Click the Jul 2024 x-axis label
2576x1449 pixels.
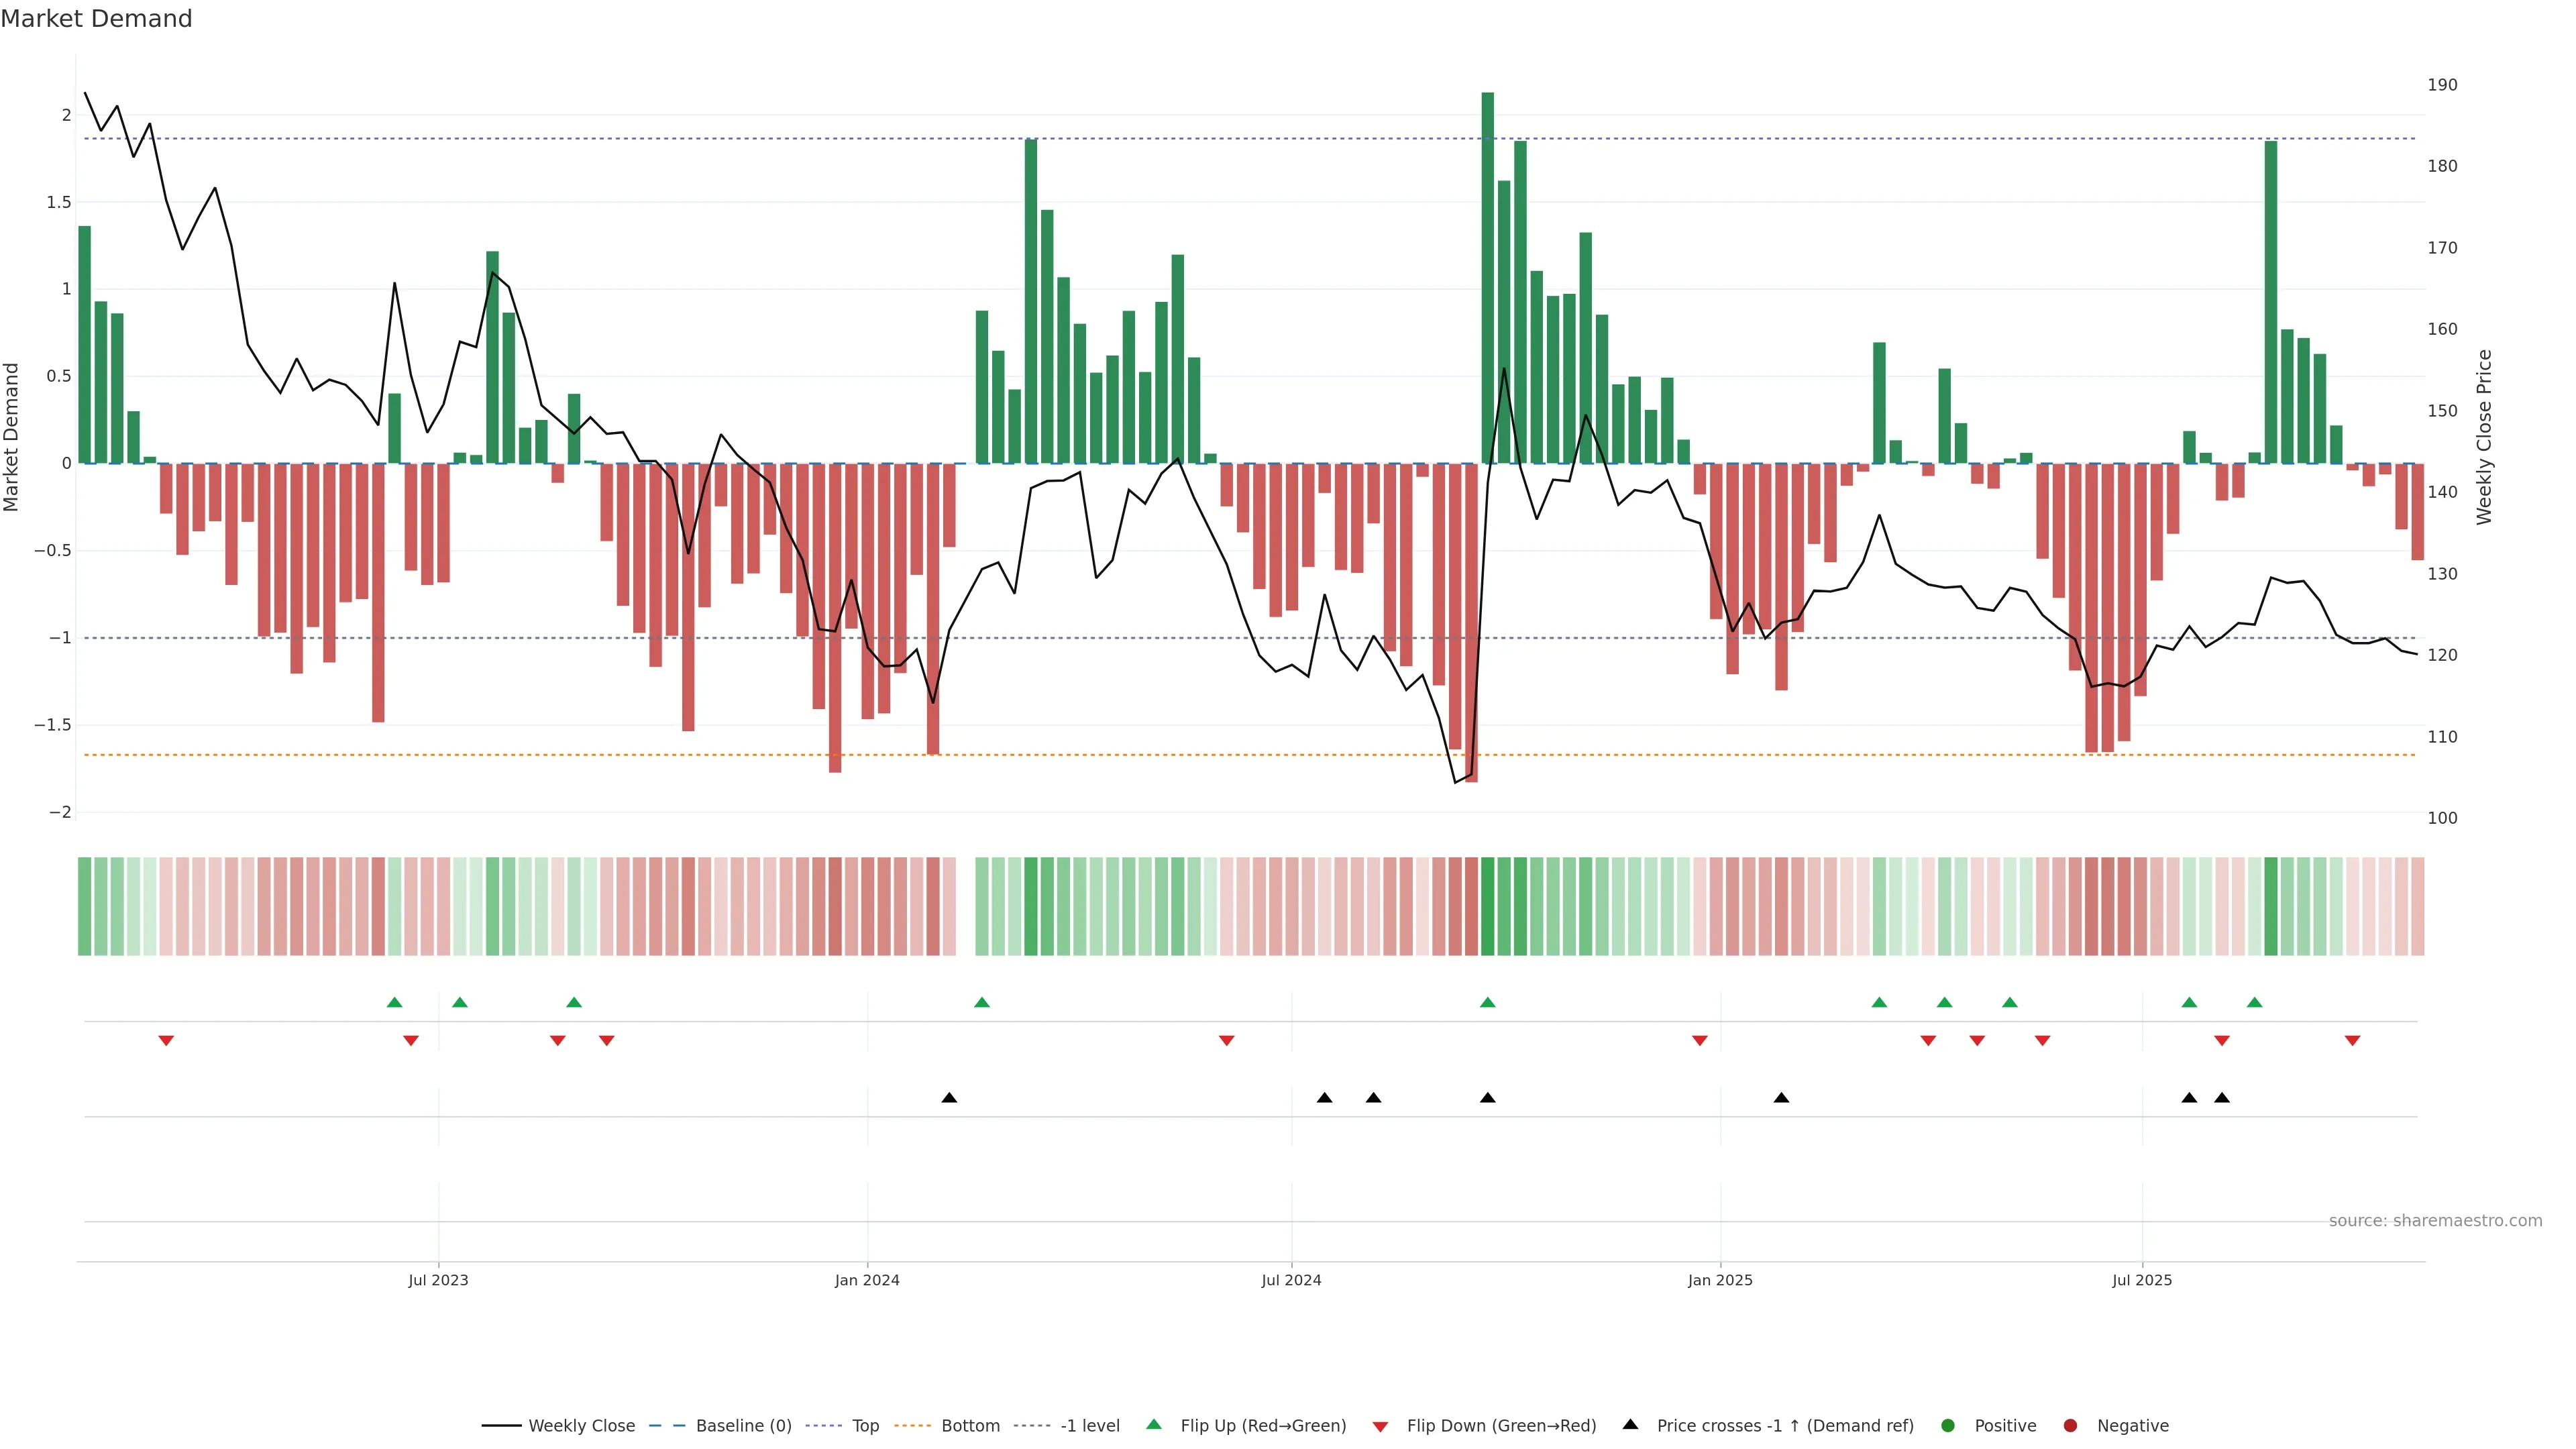pyautogui.click(x=1291, y=1281)
